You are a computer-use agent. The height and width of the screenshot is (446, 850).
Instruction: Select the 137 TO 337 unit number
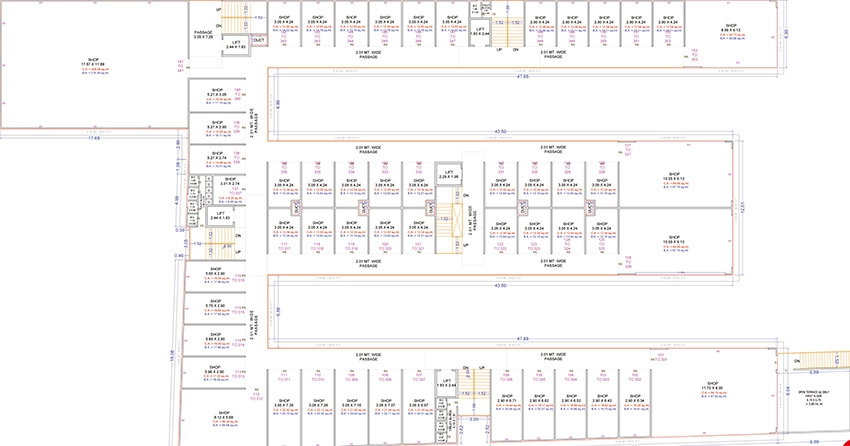tap(235, 191)
